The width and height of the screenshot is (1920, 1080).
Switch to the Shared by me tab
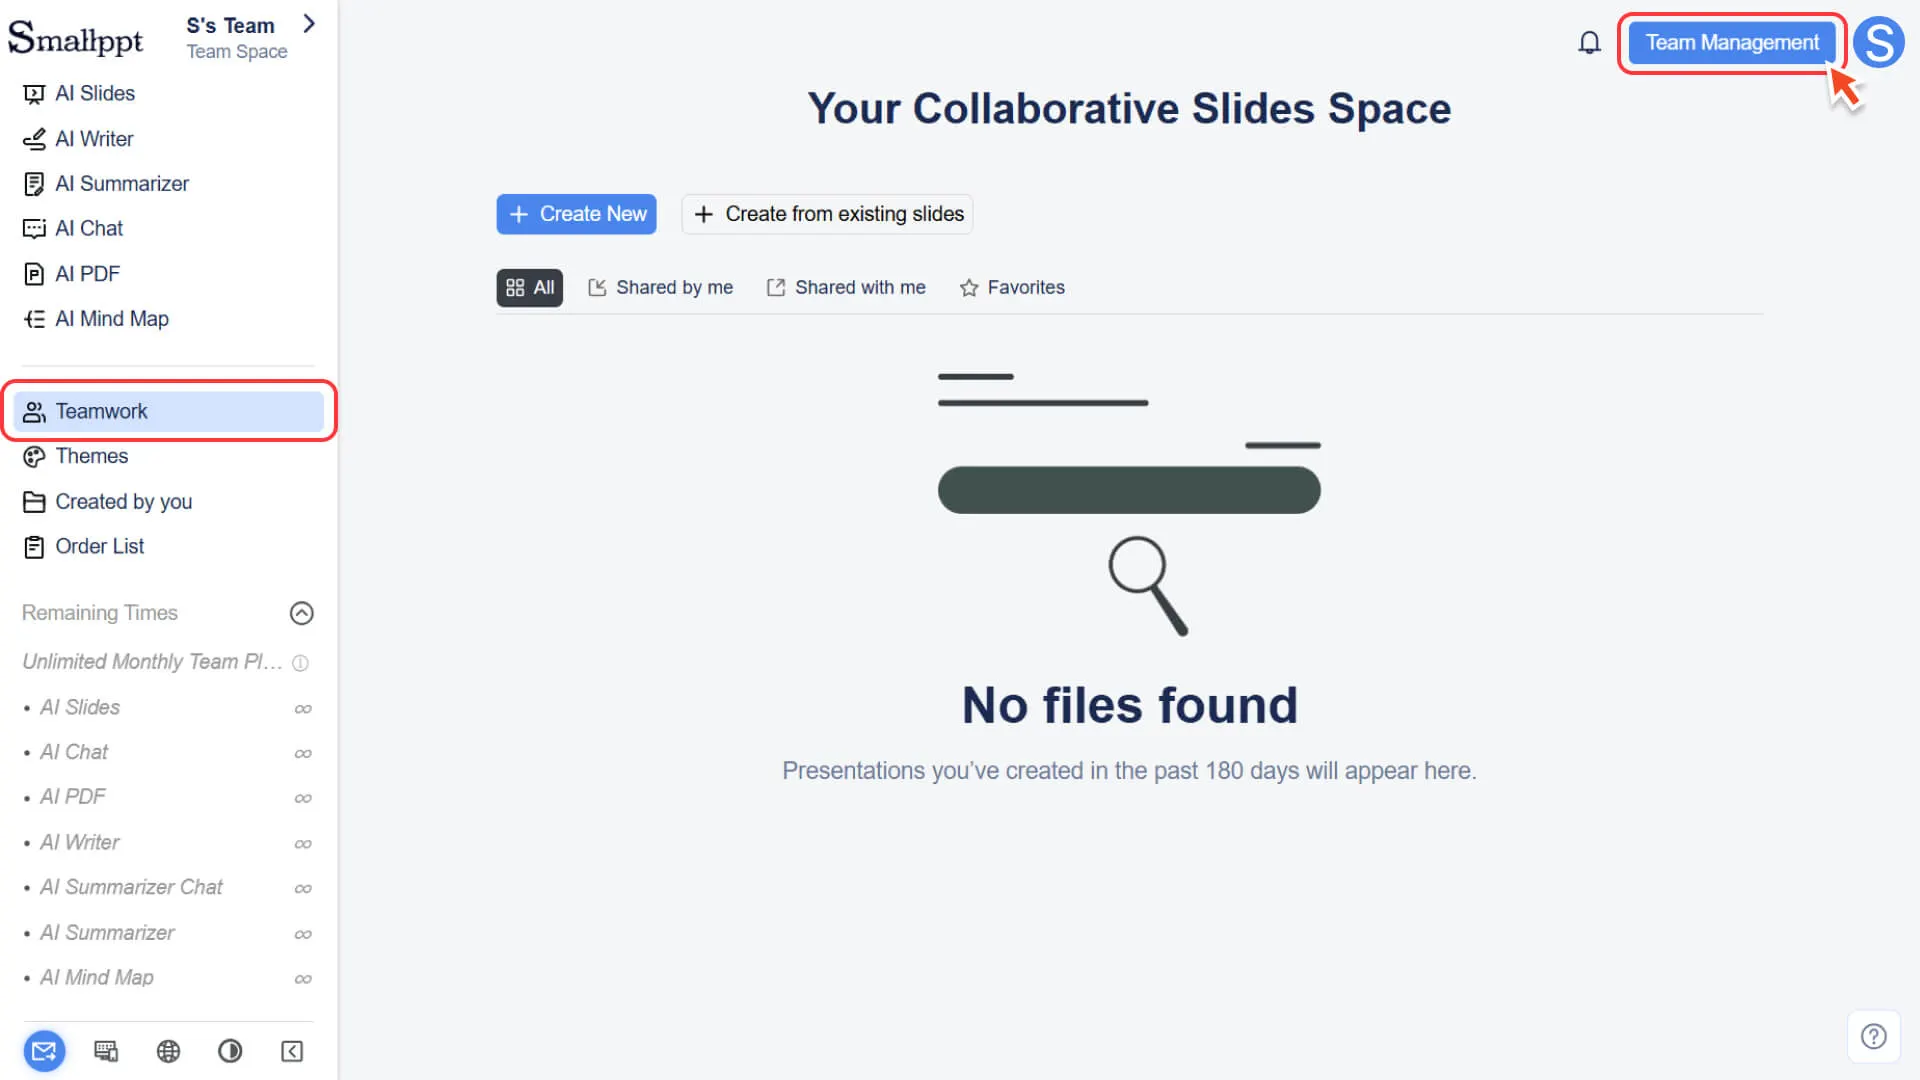coord(661,288)
